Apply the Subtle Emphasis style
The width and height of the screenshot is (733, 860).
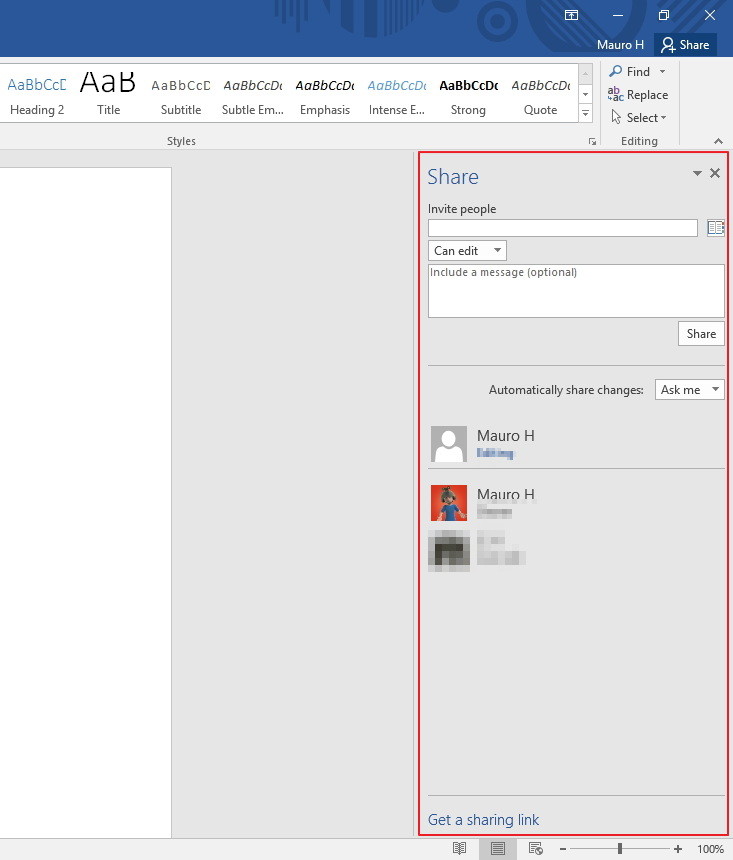pos(252,94)
